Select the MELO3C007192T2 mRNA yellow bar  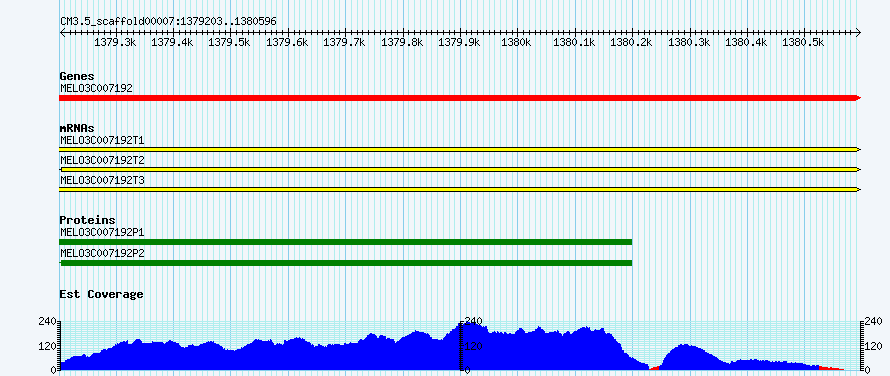(x=460, y=169)
